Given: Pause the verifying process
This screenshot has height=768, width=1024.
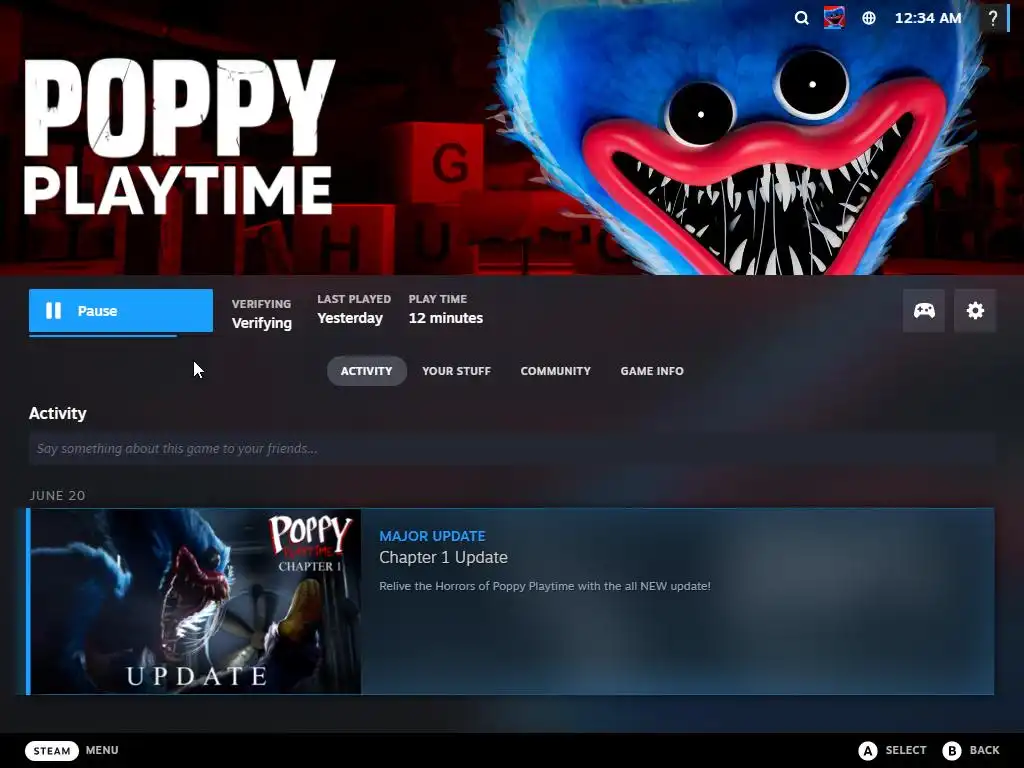Looking at the screenshot, I should click(x=121, y=310).
